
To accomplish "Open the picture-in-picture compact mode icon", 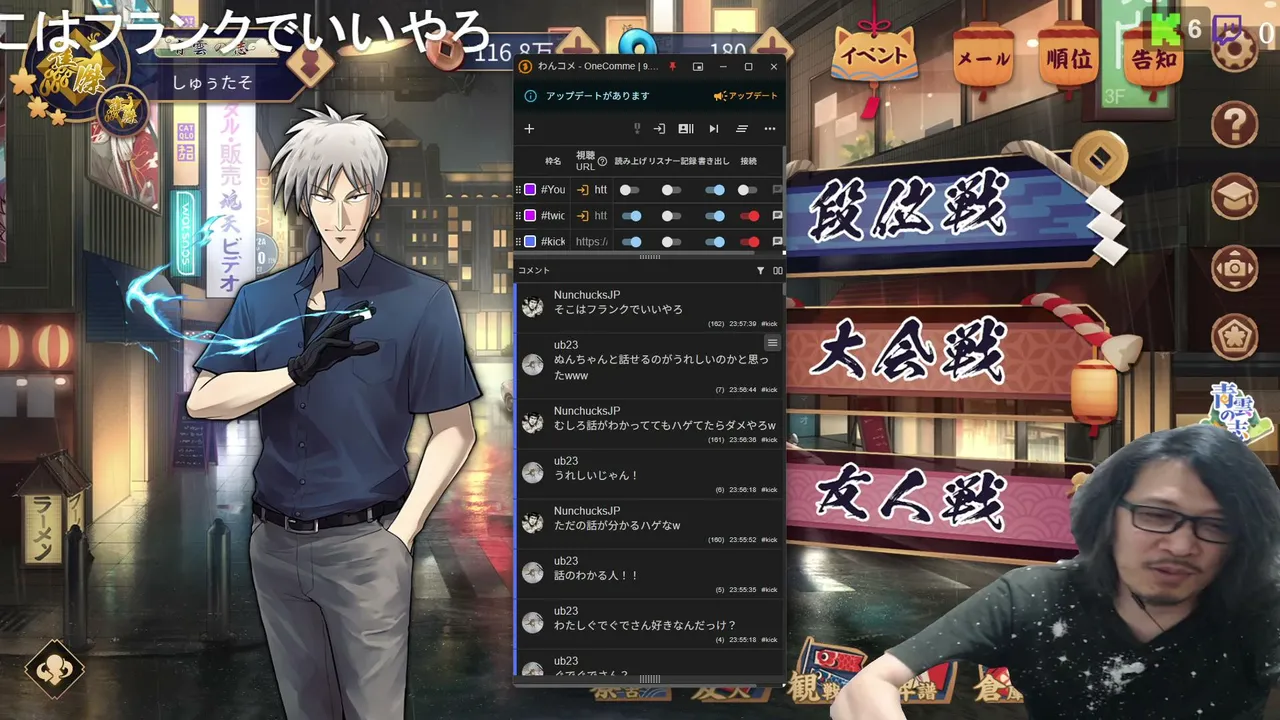I will click(698, 67).
